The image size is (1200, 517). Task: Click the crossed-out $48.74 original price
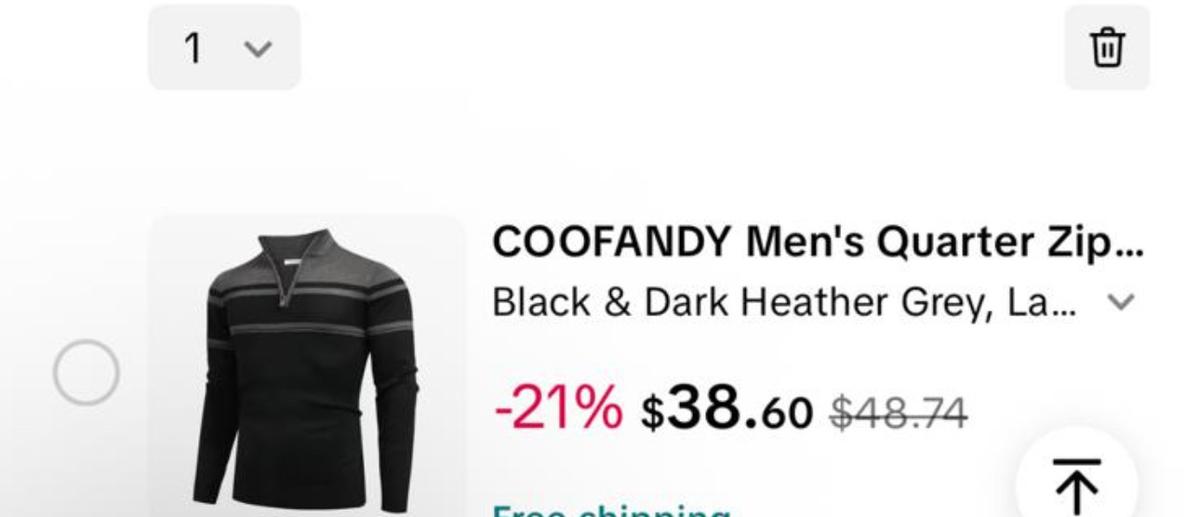(898, 411)
